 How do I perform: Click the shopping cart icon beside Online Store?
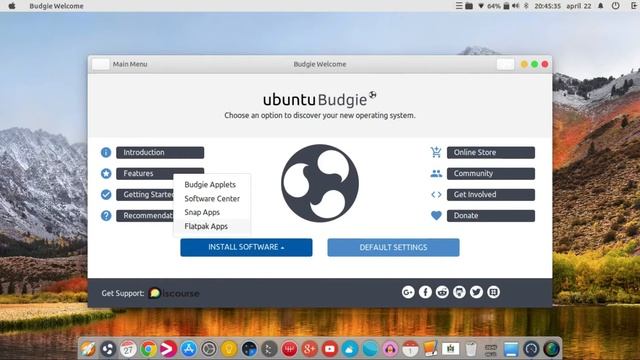coord(436,152)
